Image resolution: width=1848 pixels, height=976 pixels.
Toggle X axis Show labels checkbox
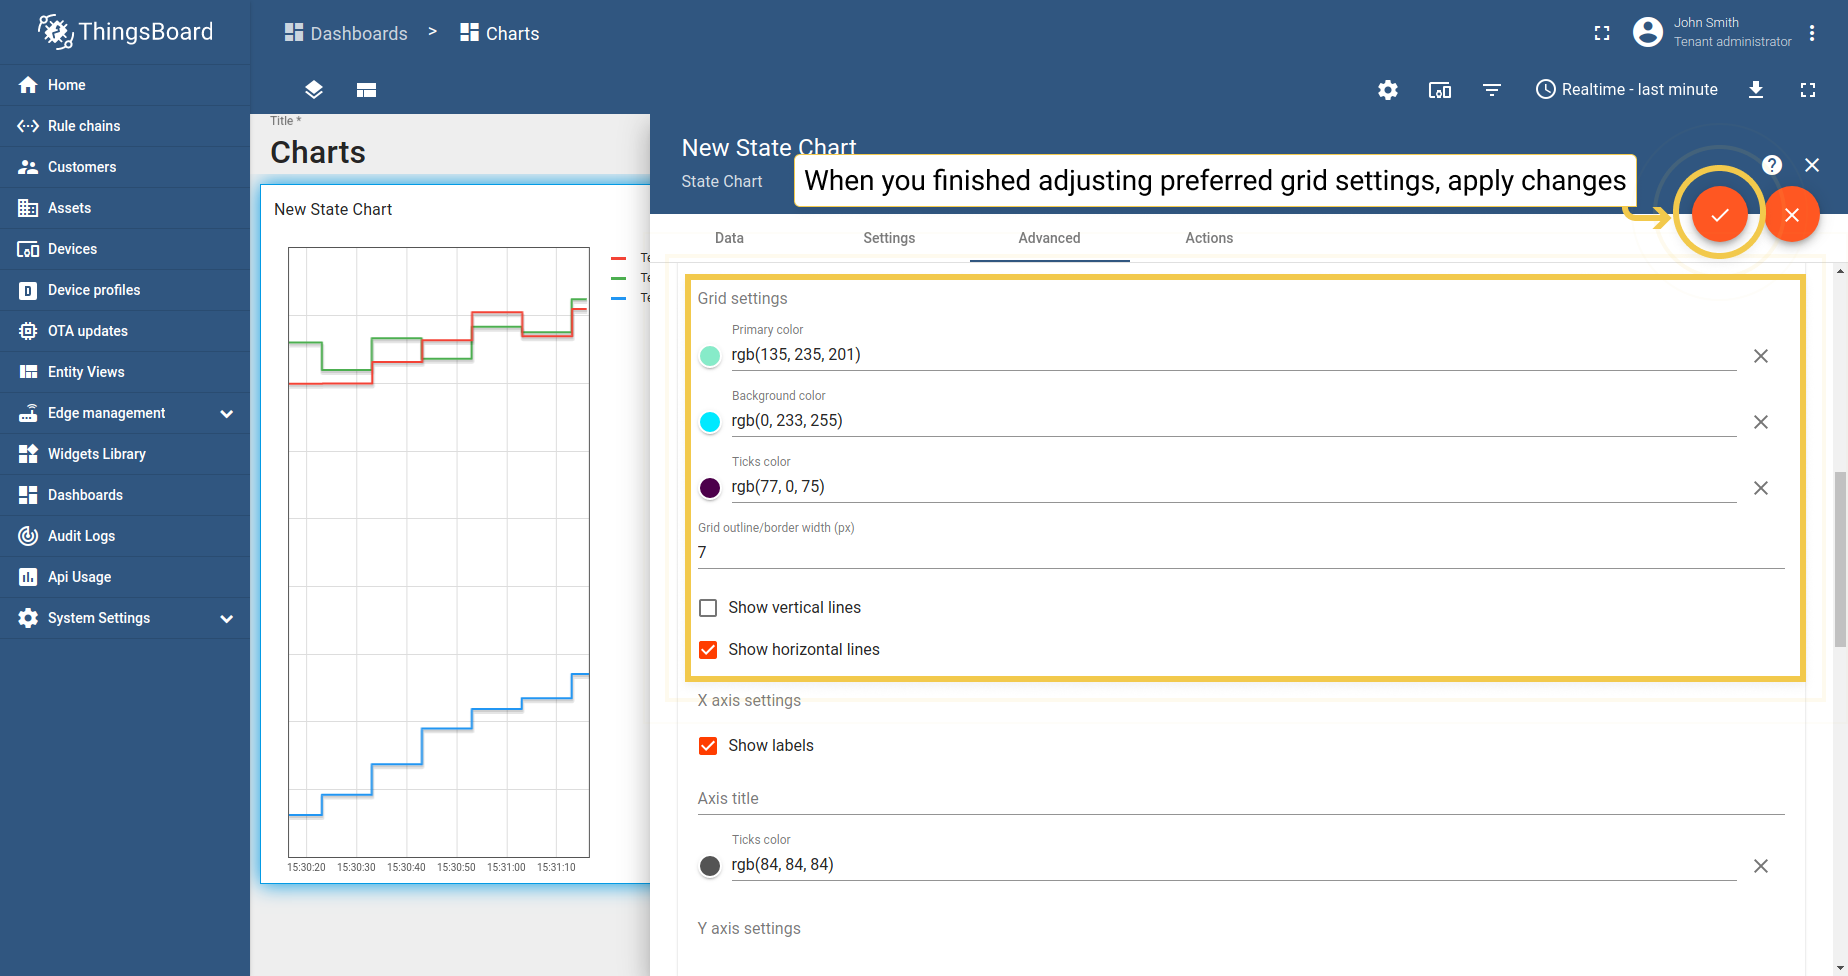click(708, 746)
